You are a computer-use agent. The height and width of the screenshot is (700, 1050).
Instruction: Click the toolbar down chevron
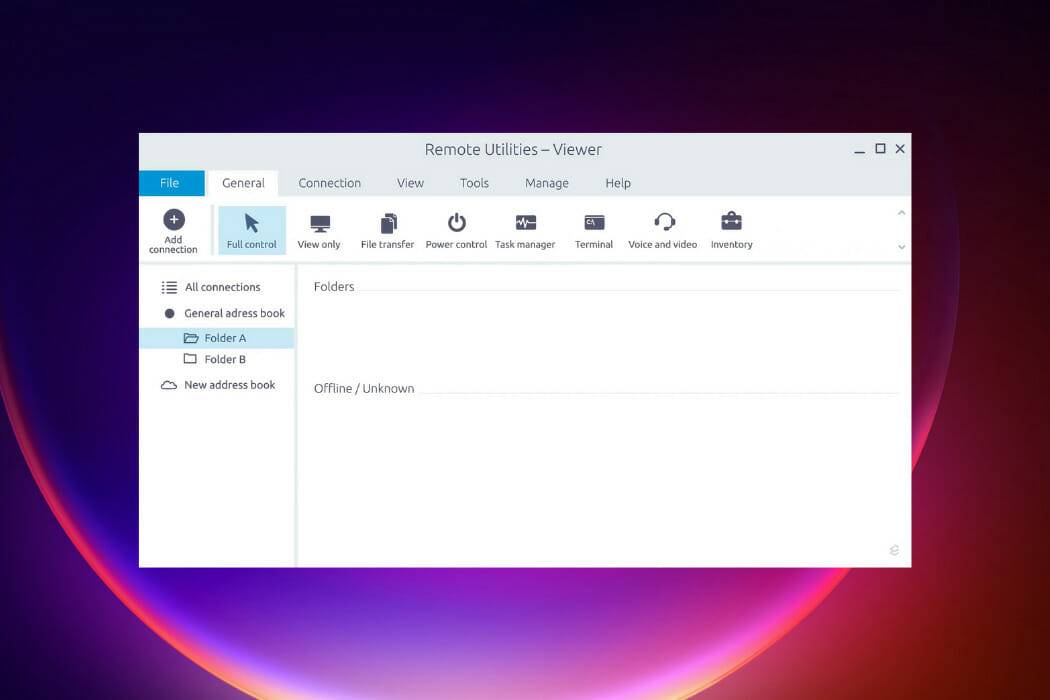point(901,246)
